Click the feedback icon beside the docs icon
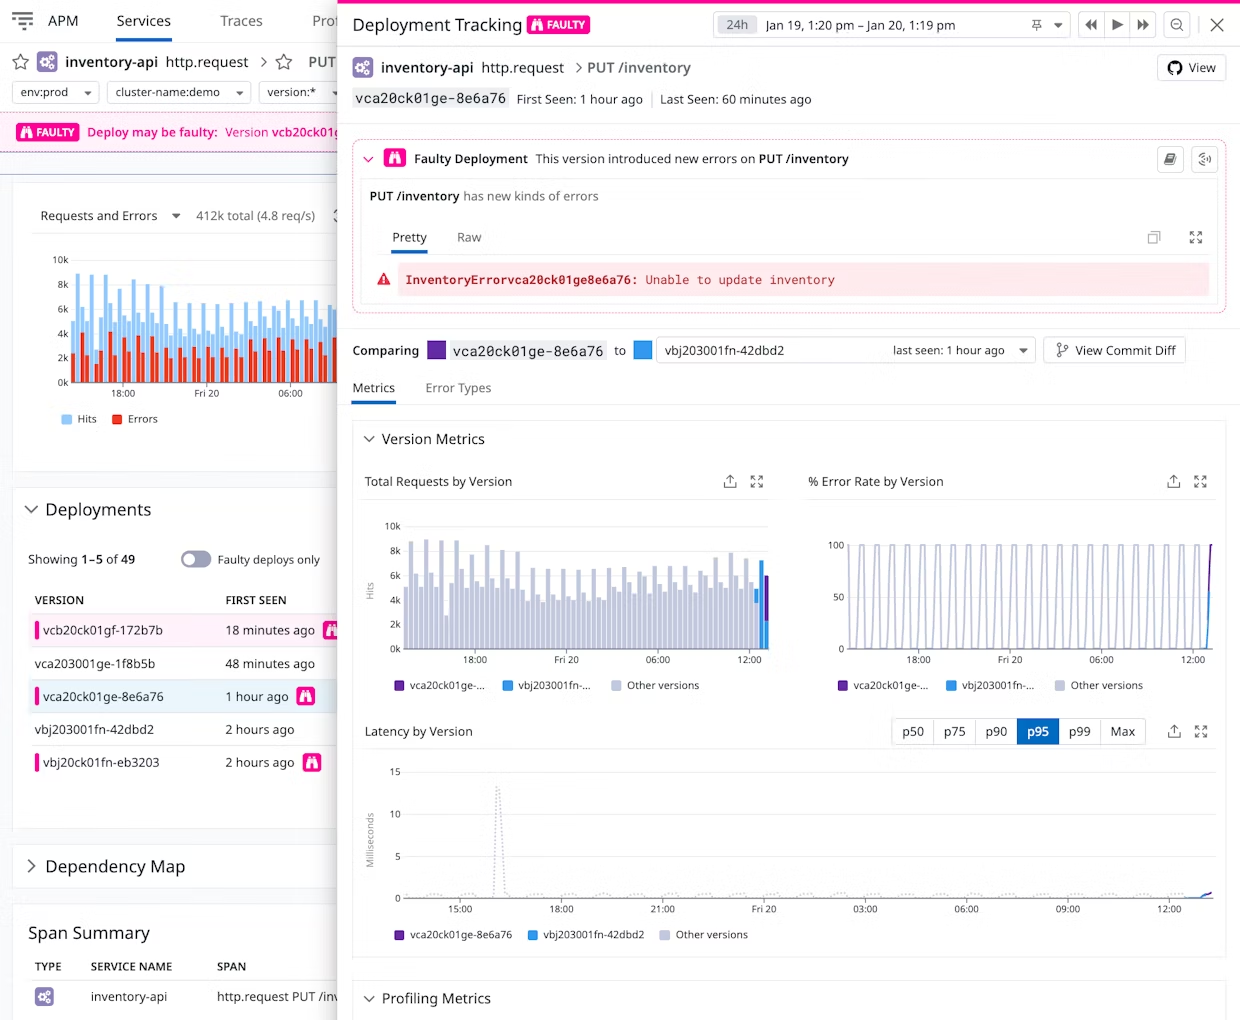This screenshot has width=1240, height=1020. tap(1205, 159)
